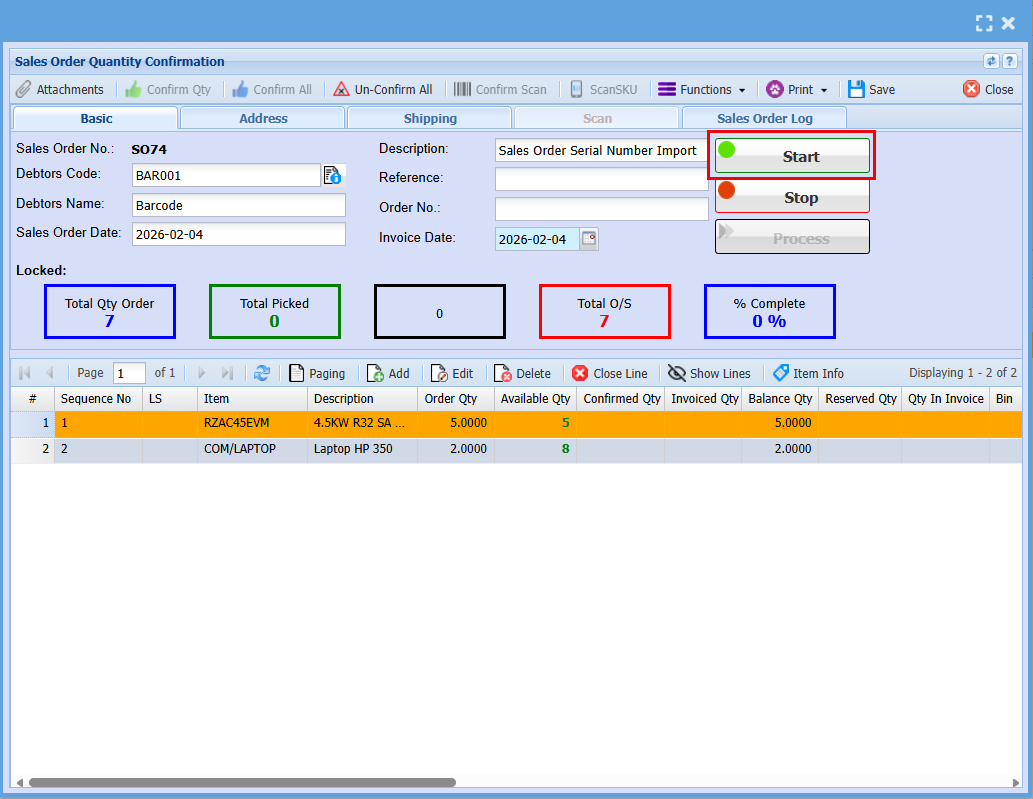Switch to the Address tab
The width and height of the screenshot is (1033, 799).
tap(263, 118)
